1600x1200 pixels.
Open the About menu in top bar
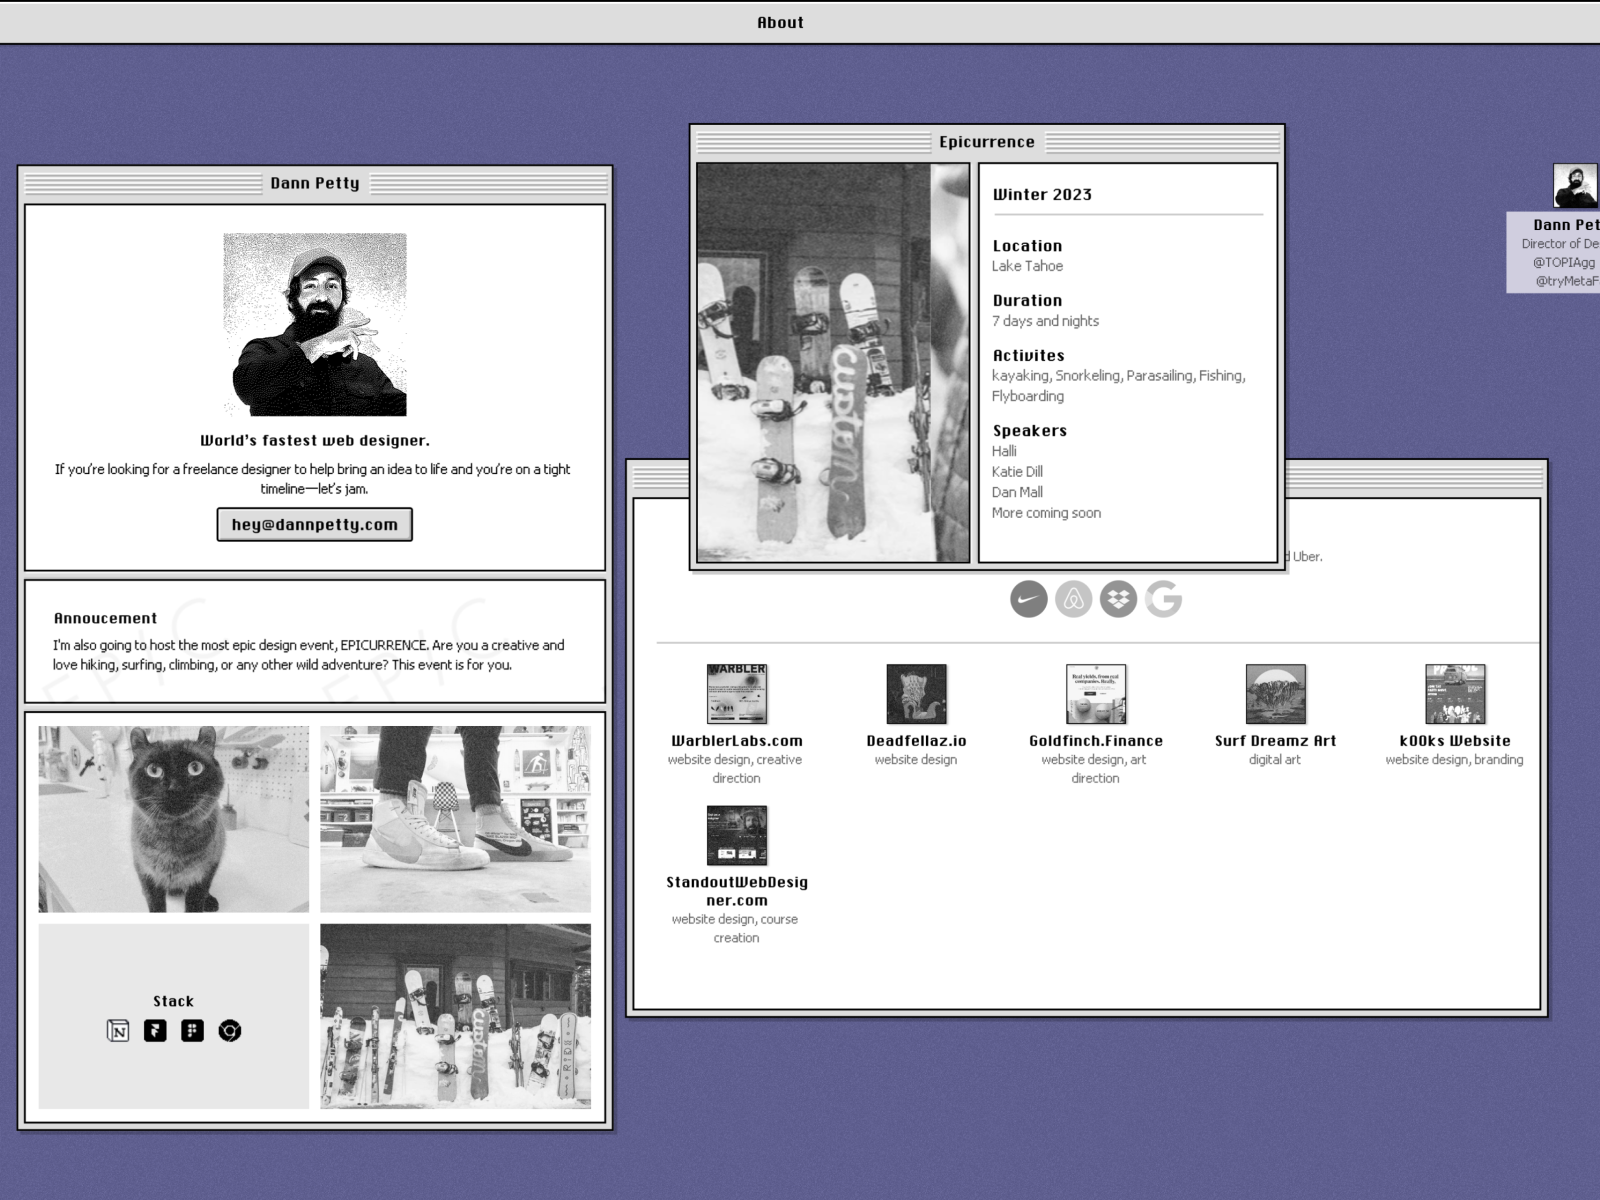780,22
